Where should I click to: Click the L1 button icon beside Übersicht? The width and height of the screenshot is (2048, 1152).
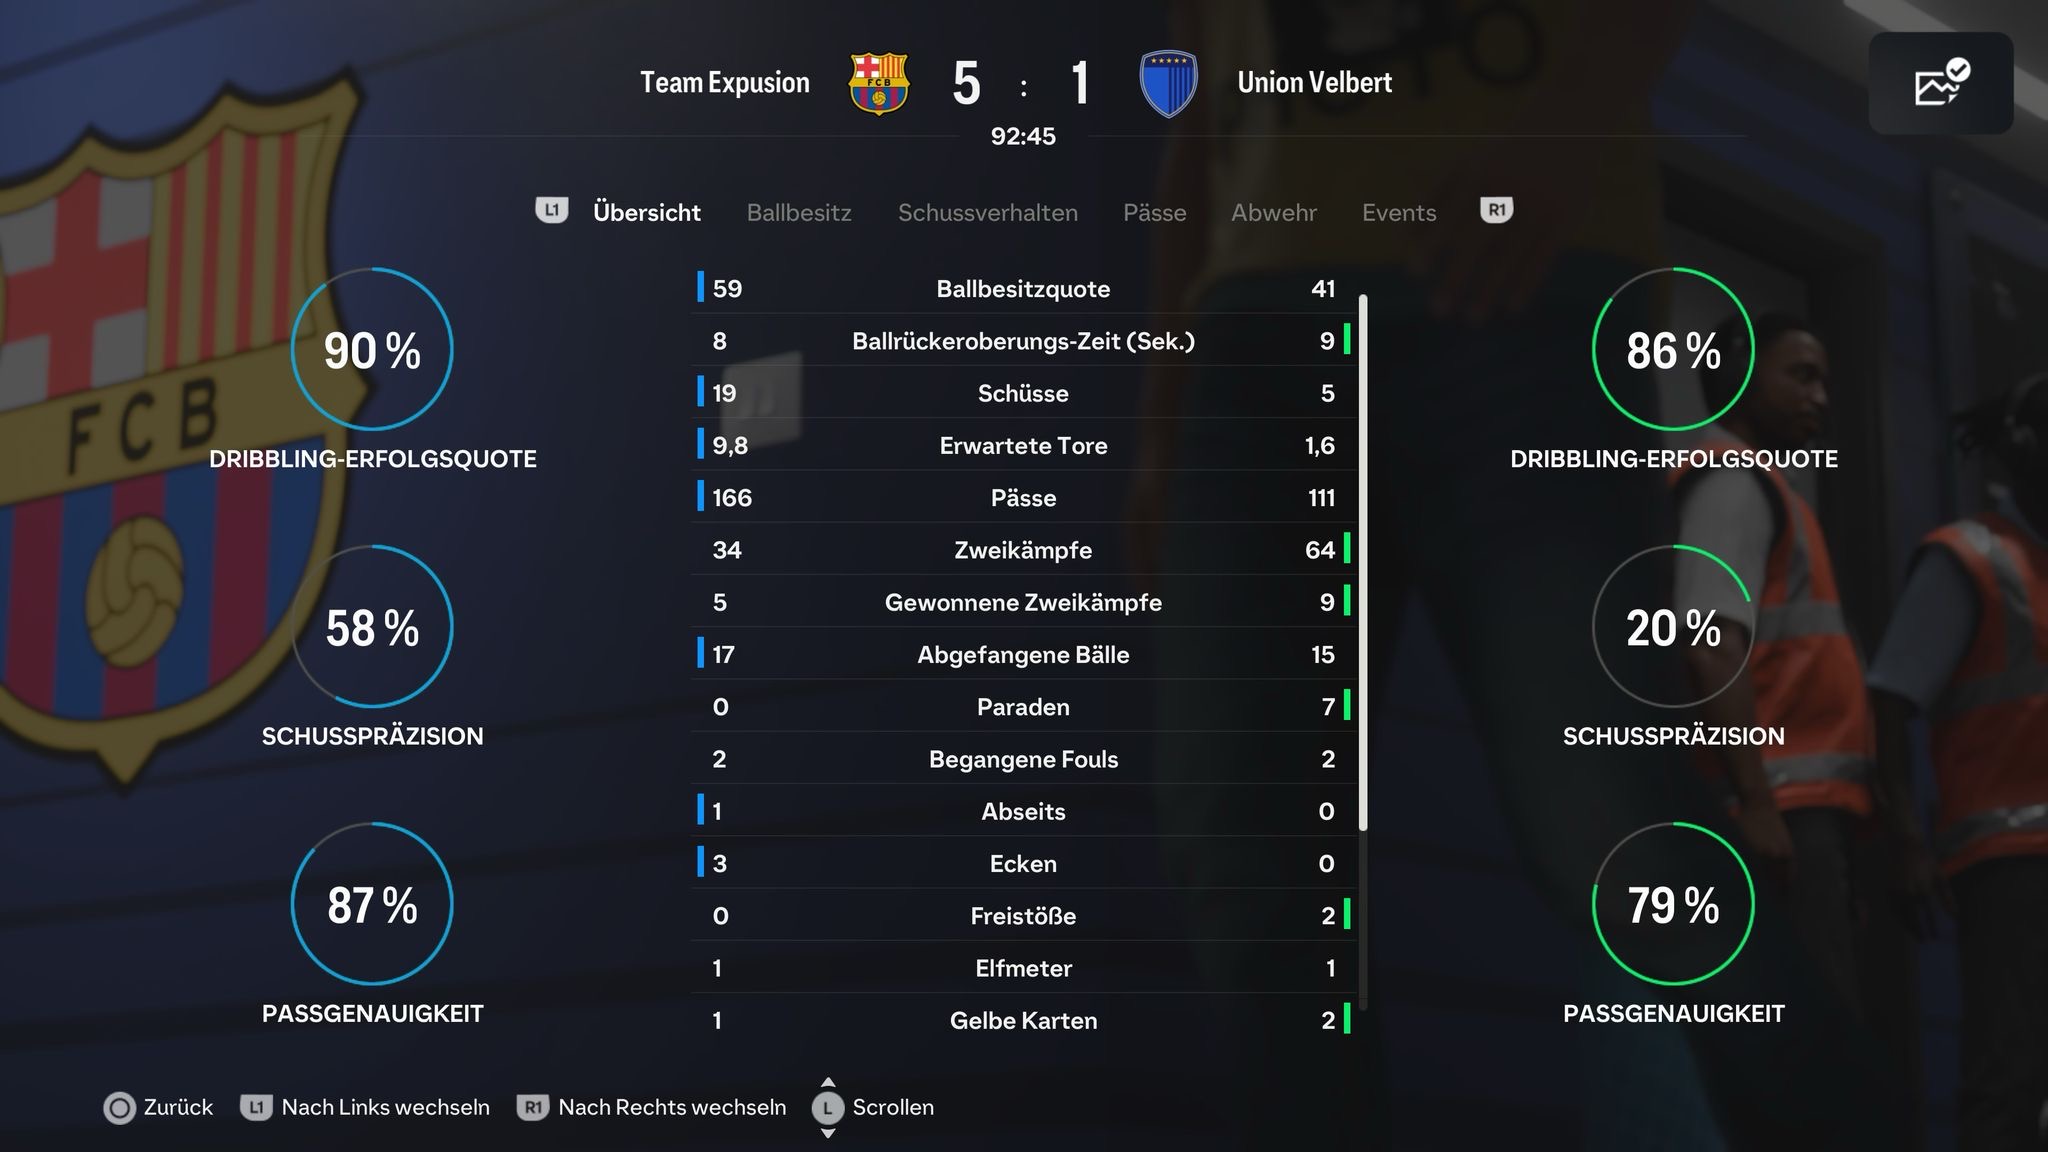pyautogui.click(x=552, y=210)
